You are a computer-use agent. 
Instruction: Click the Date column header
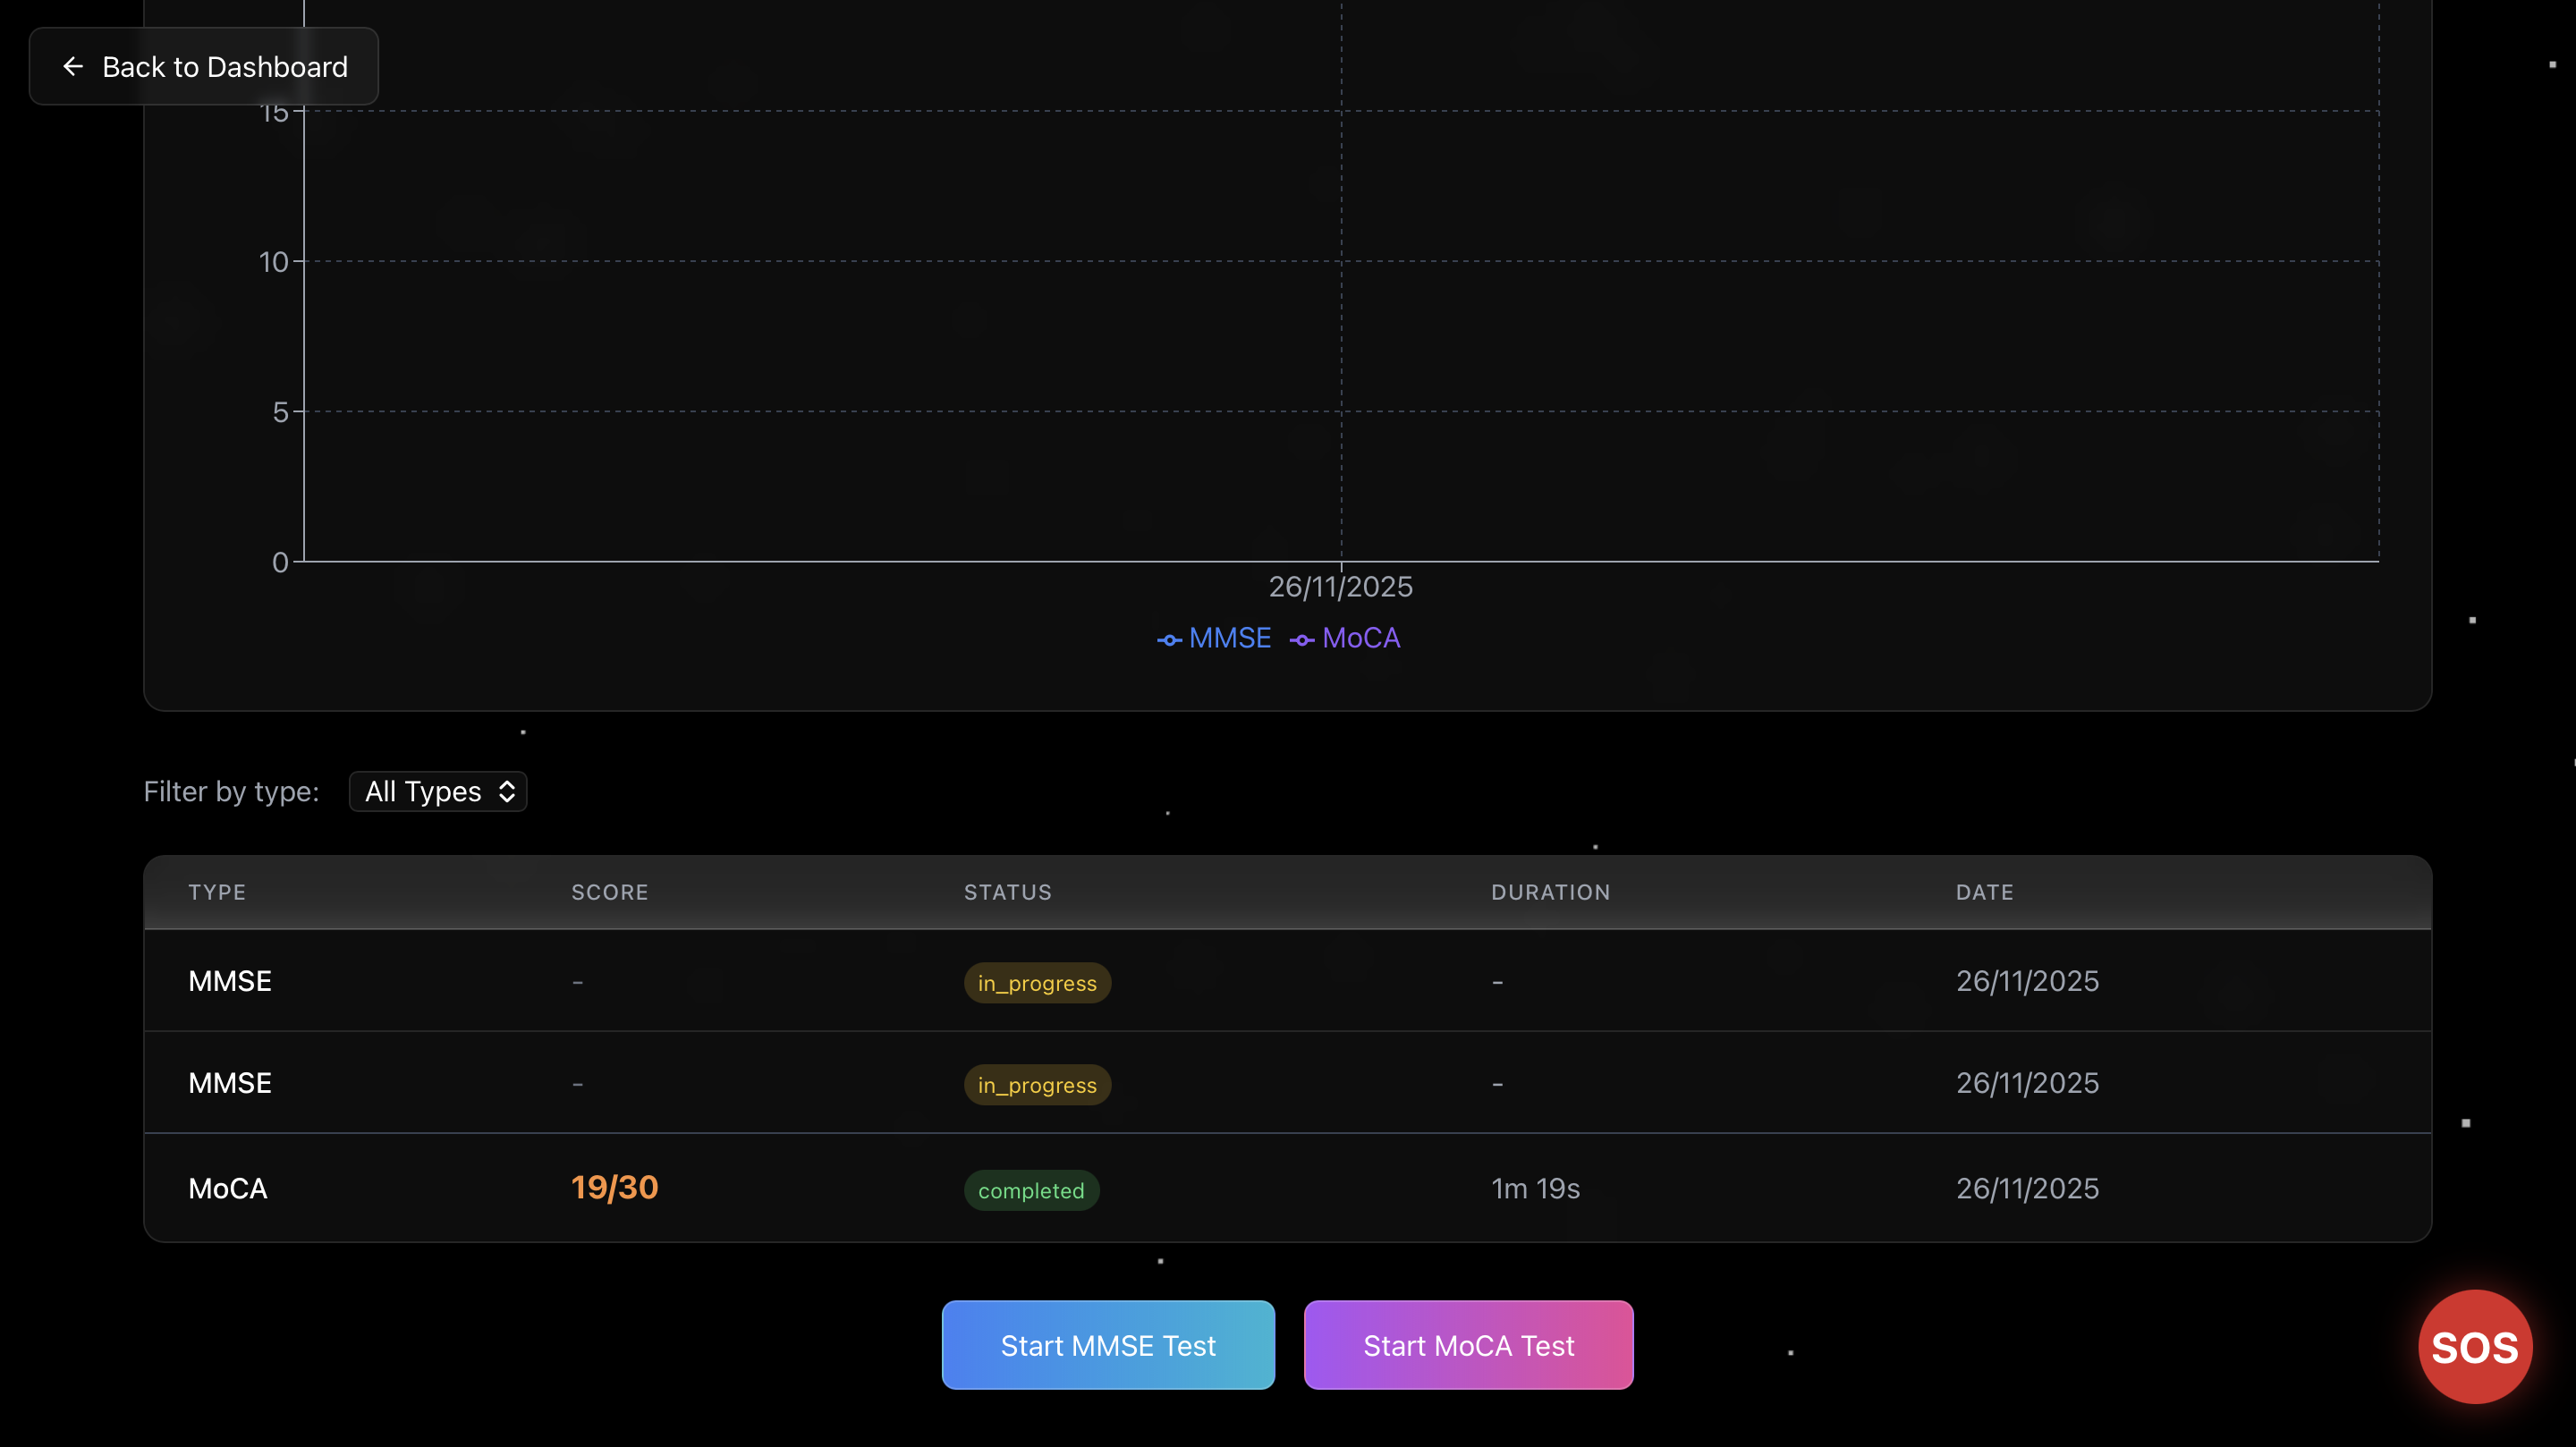(x=1984, y=892)
